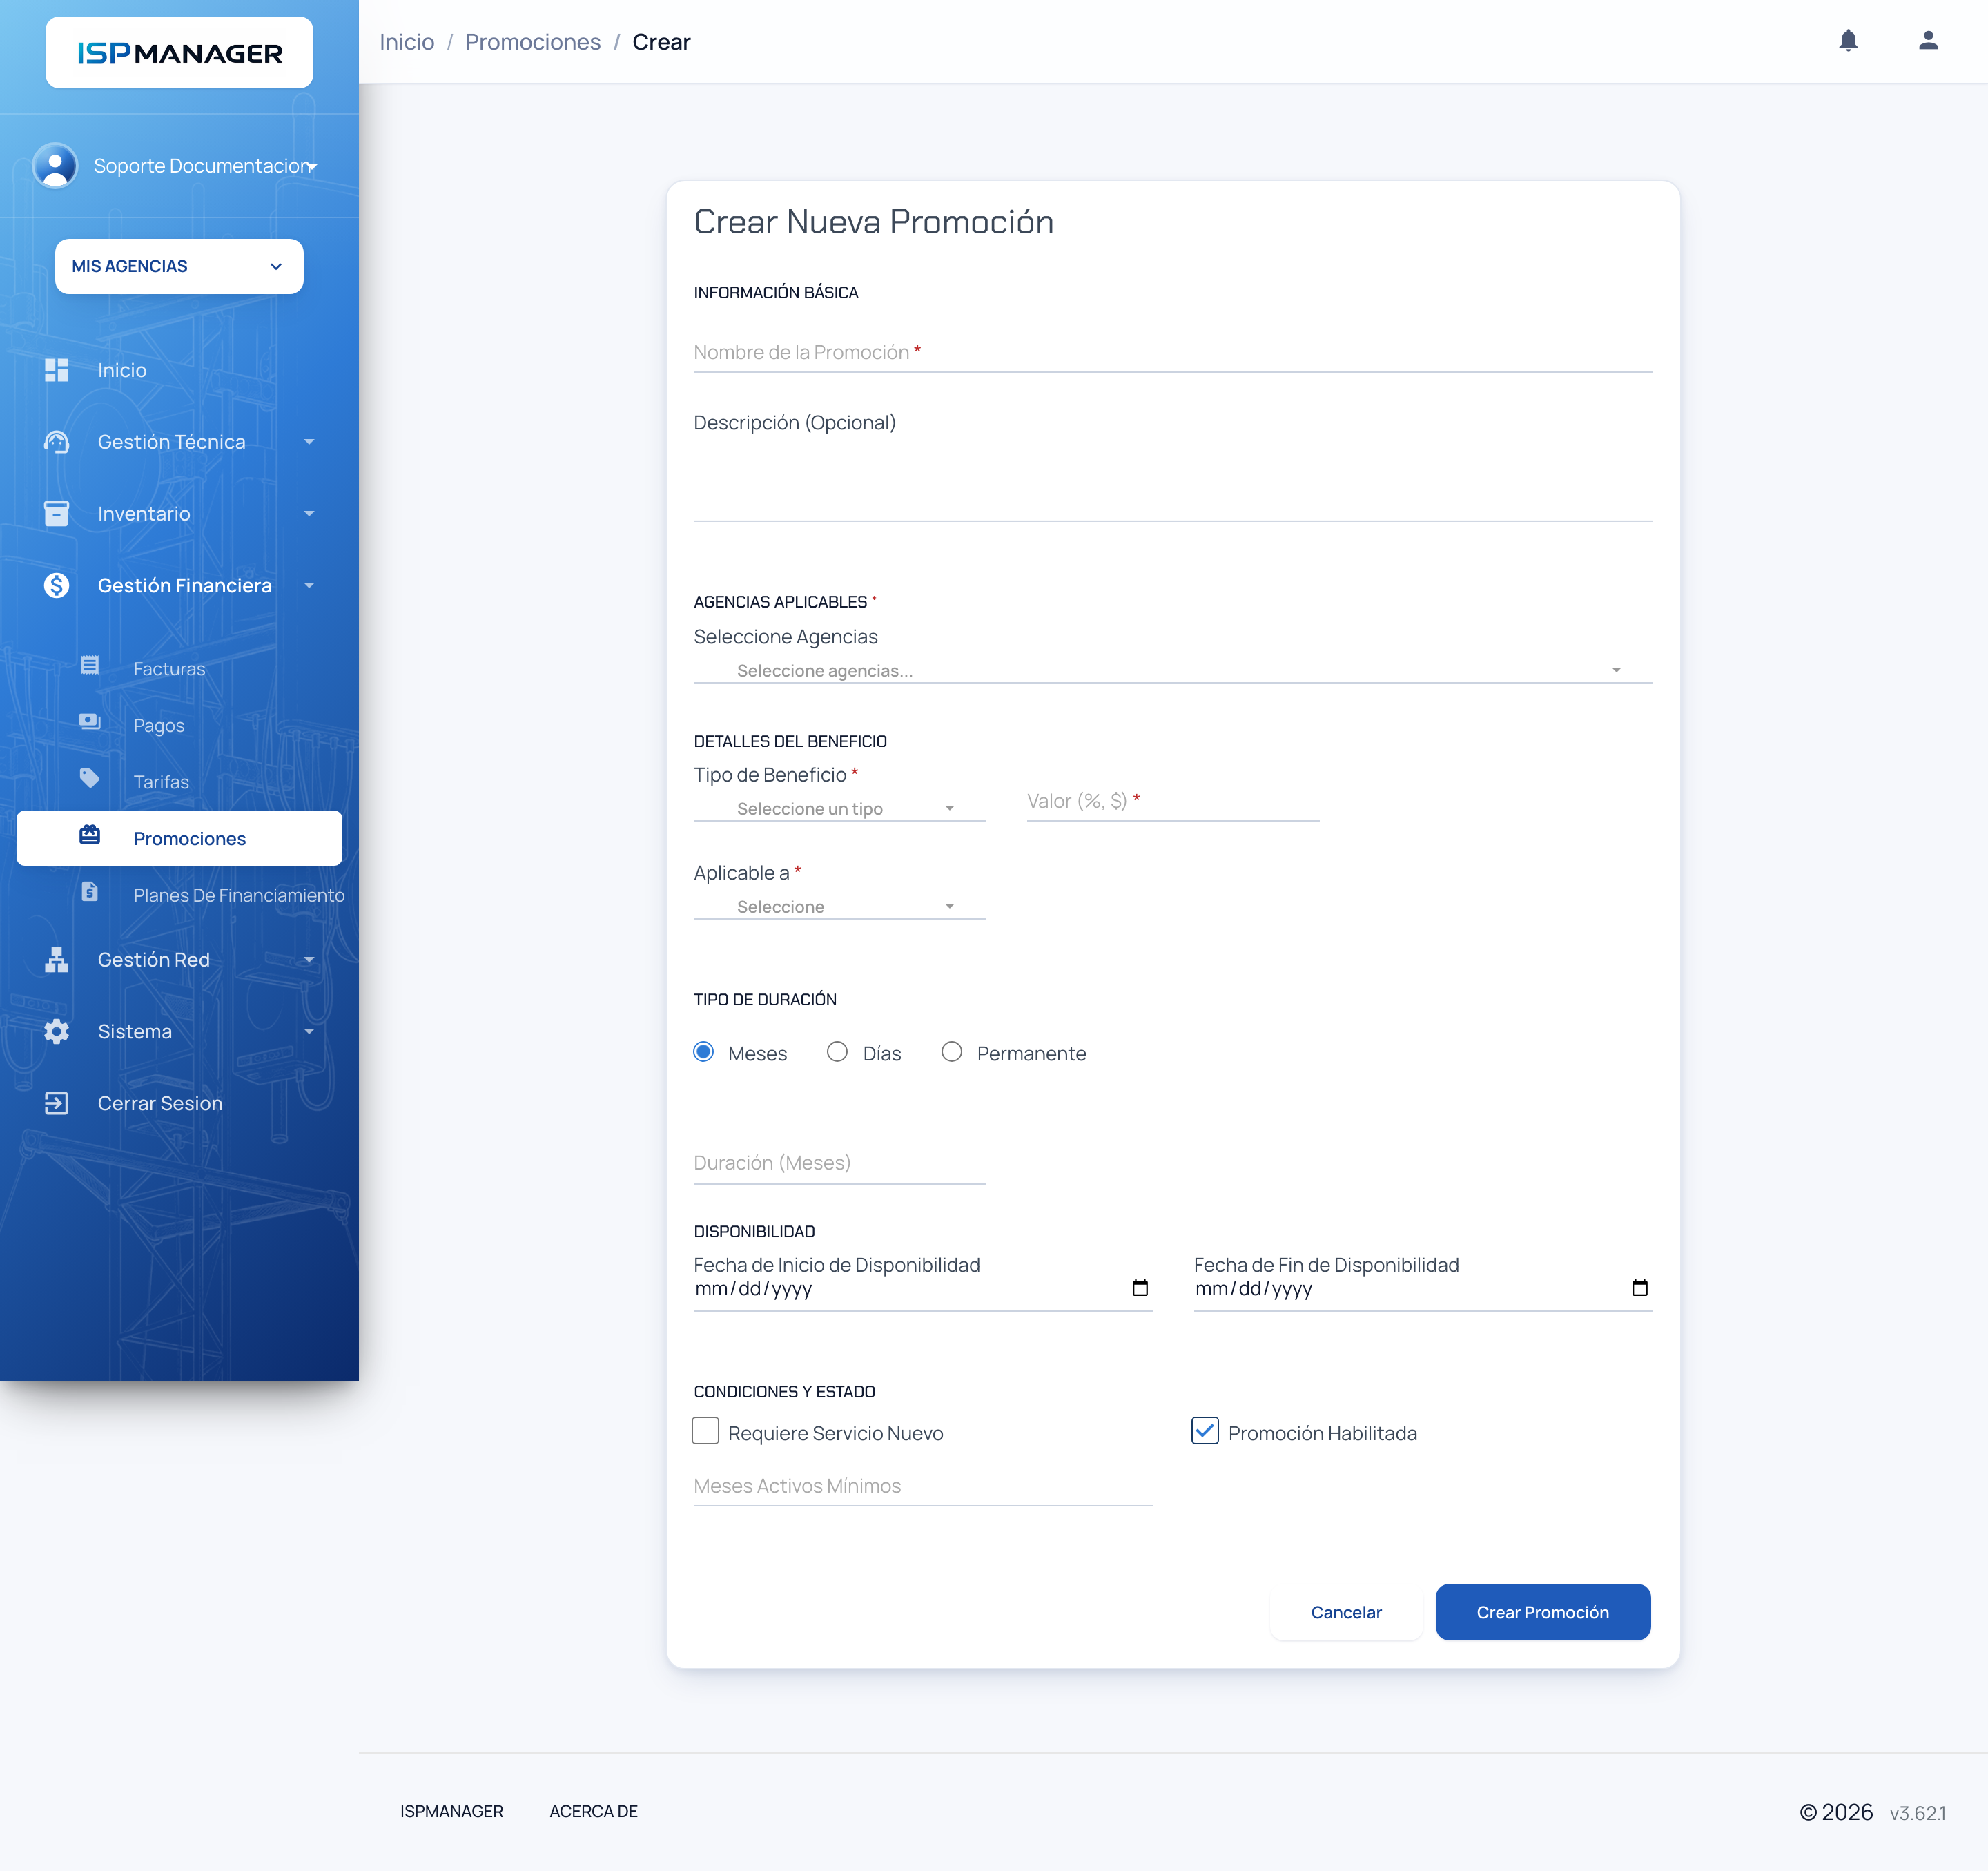Expand the Gestión Técnica menu arrow
The width and height of the screenshot is (1988, 1871).
click(309, 442)
